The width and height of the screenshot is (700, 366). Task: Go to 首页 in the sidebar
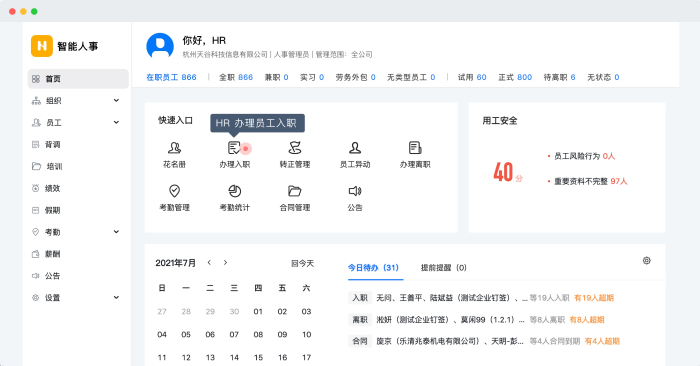click(x=78, y=79)
